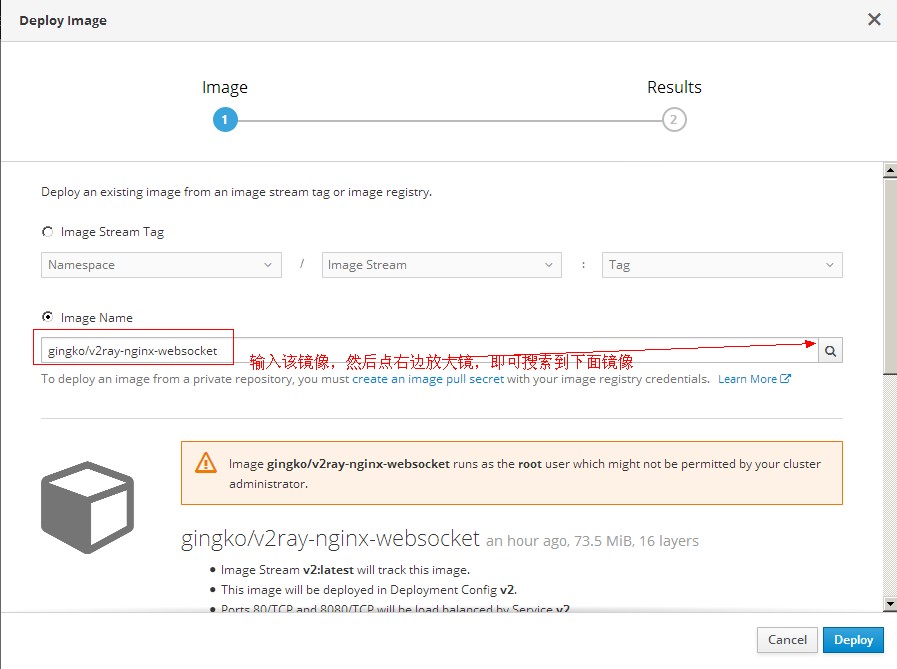Click the 'deployed in Deployment Config v2' line
This screenshot has width=897, height=669.
click(368, 590)
